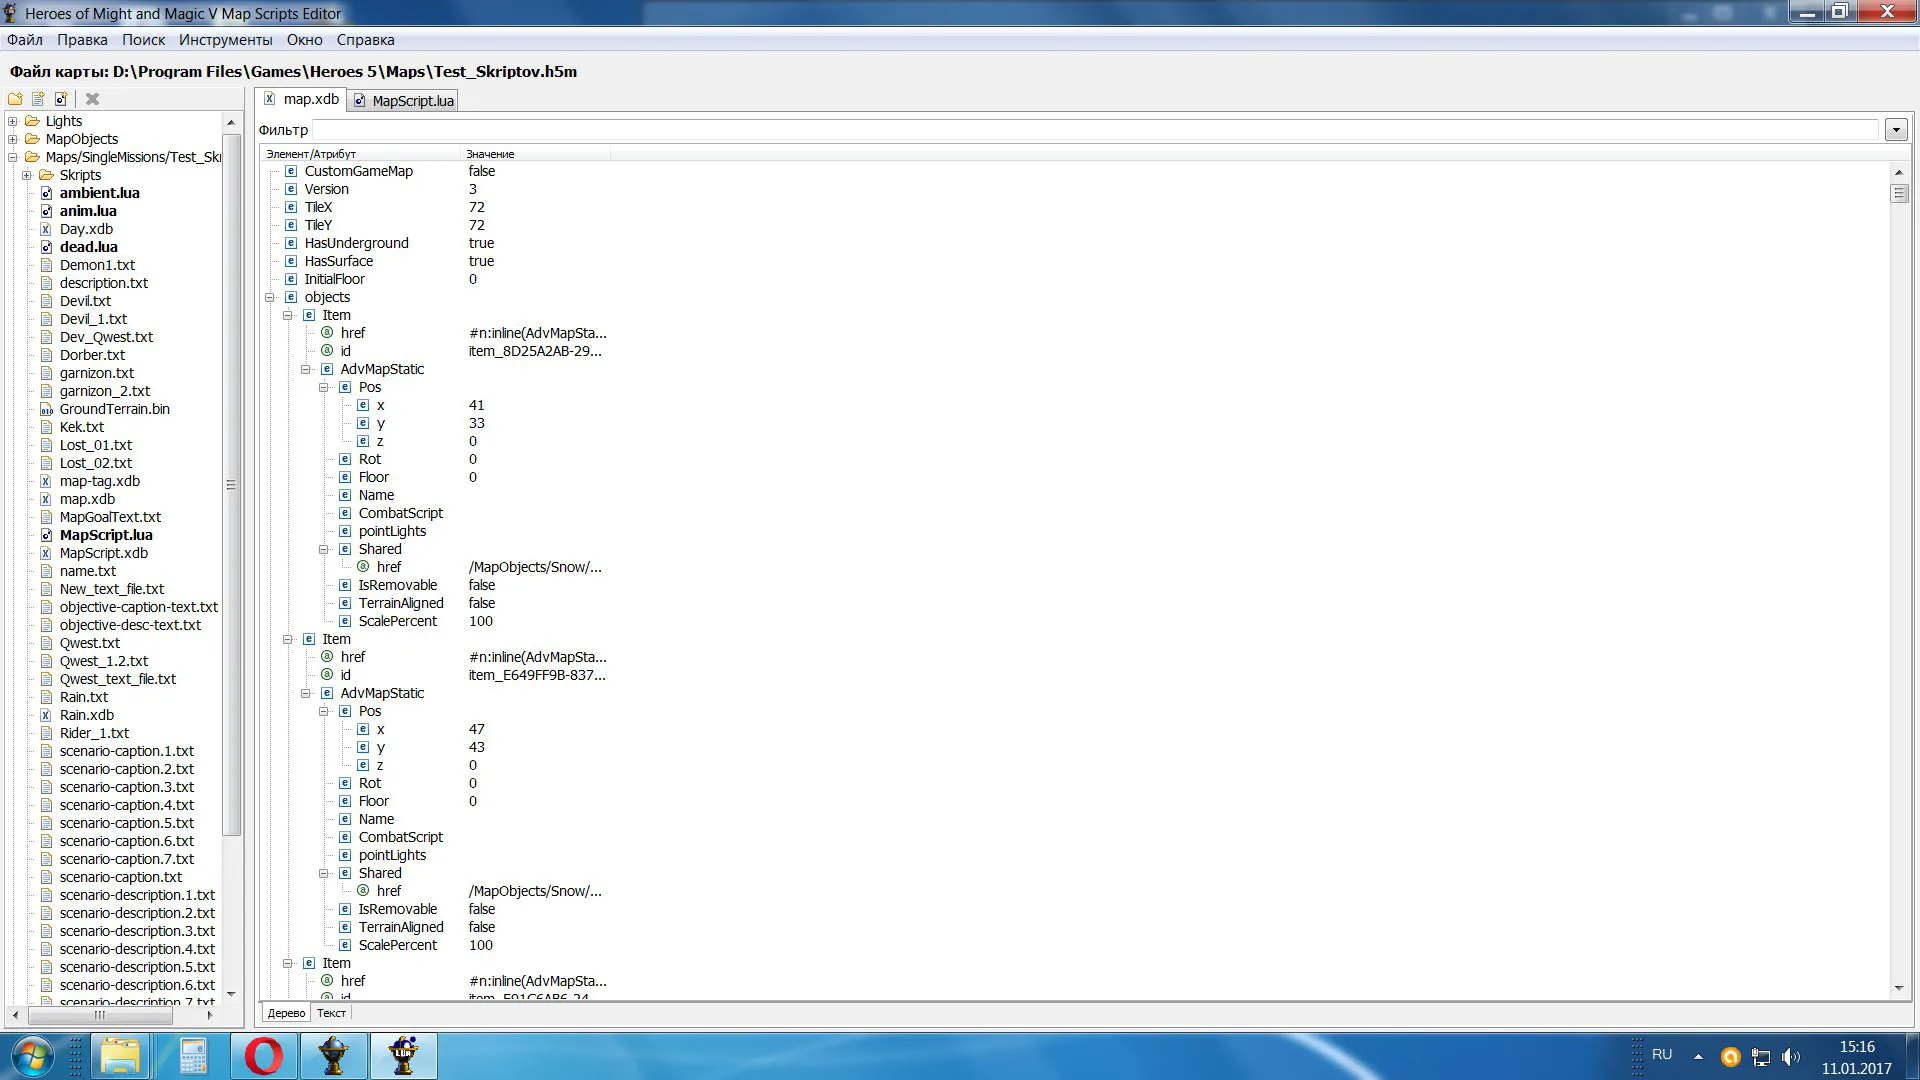Click the RU language indicator
The image size is (1920, 1080).
click(x=1662, y=1054)
